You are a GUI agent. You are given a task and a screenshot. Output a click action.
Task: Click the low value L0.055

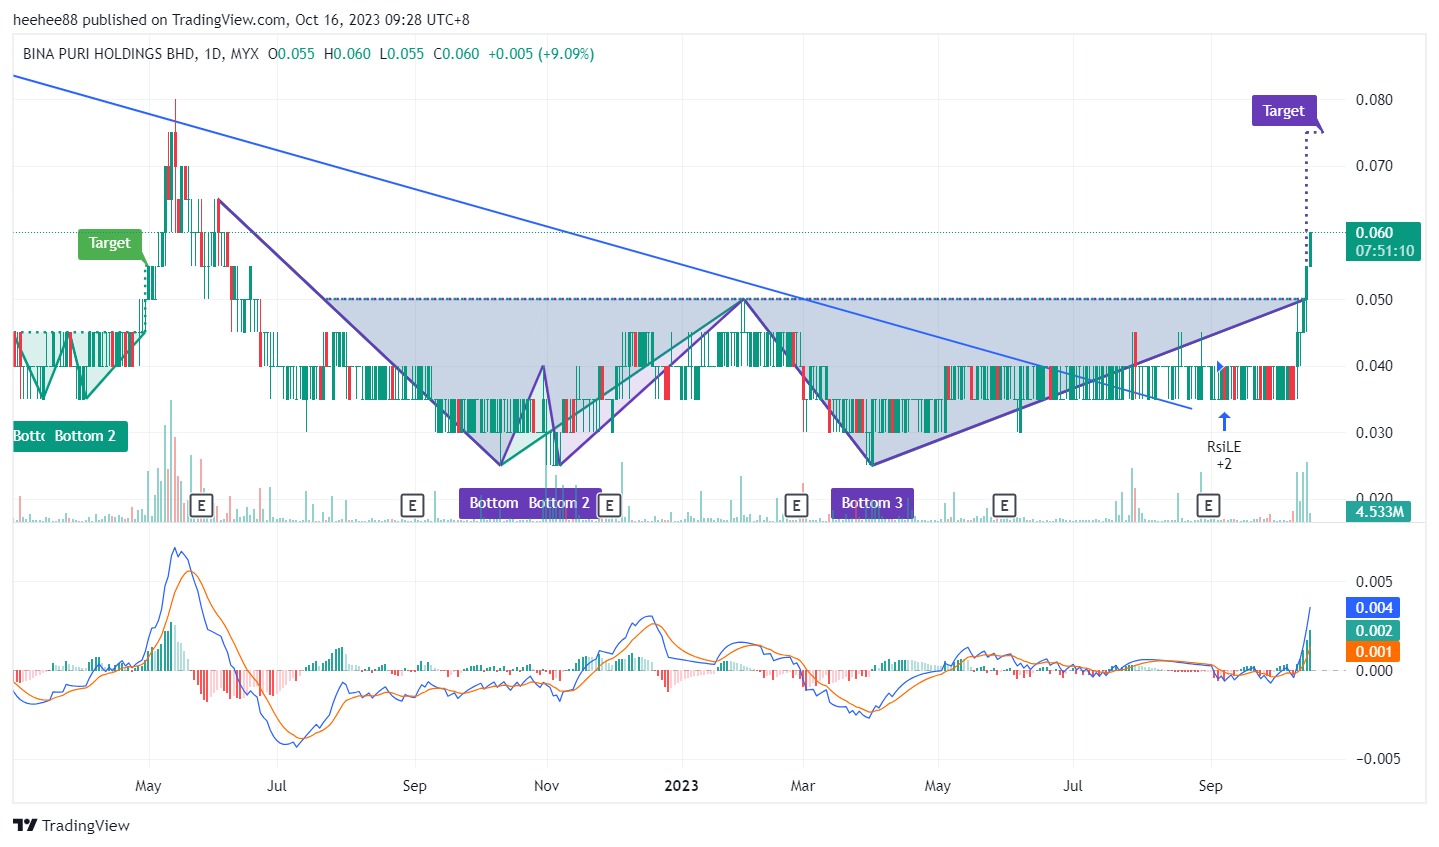[402, 54]
